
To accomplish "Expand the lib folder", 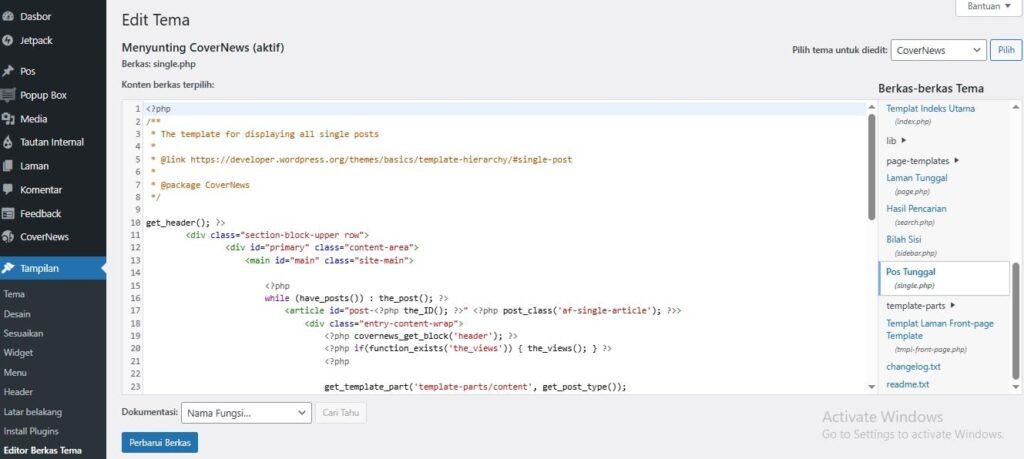I will [x=897, y=140].
